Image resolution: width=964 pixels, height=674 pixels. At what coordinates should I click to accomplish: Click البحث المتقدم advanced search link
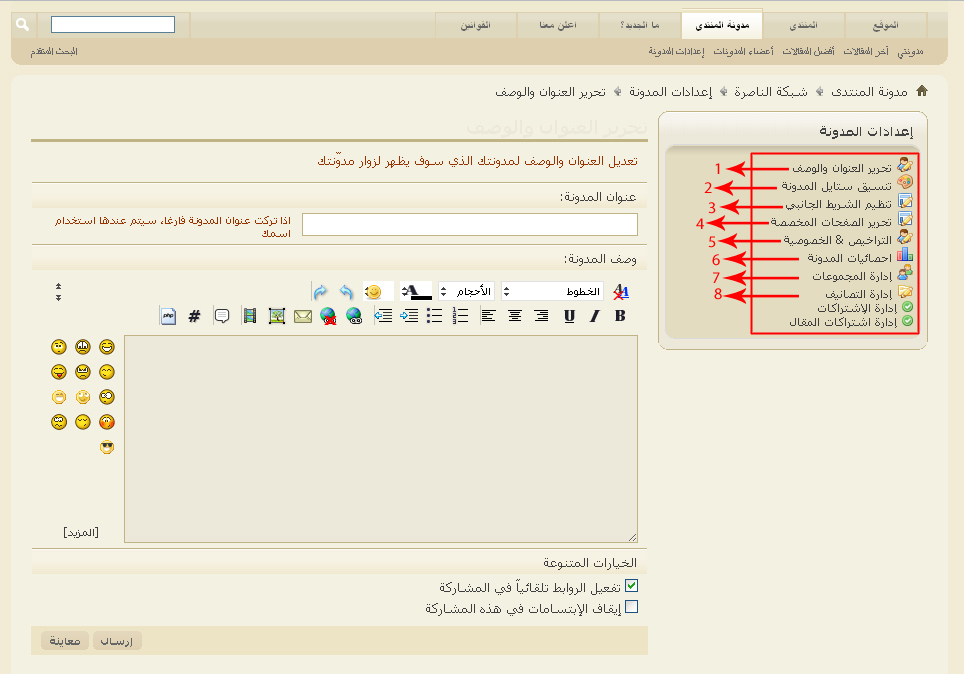pos(54,51)
